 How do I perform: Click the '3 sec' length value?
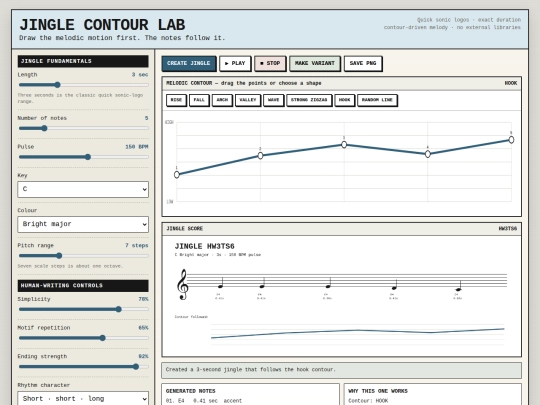point(140,75)
